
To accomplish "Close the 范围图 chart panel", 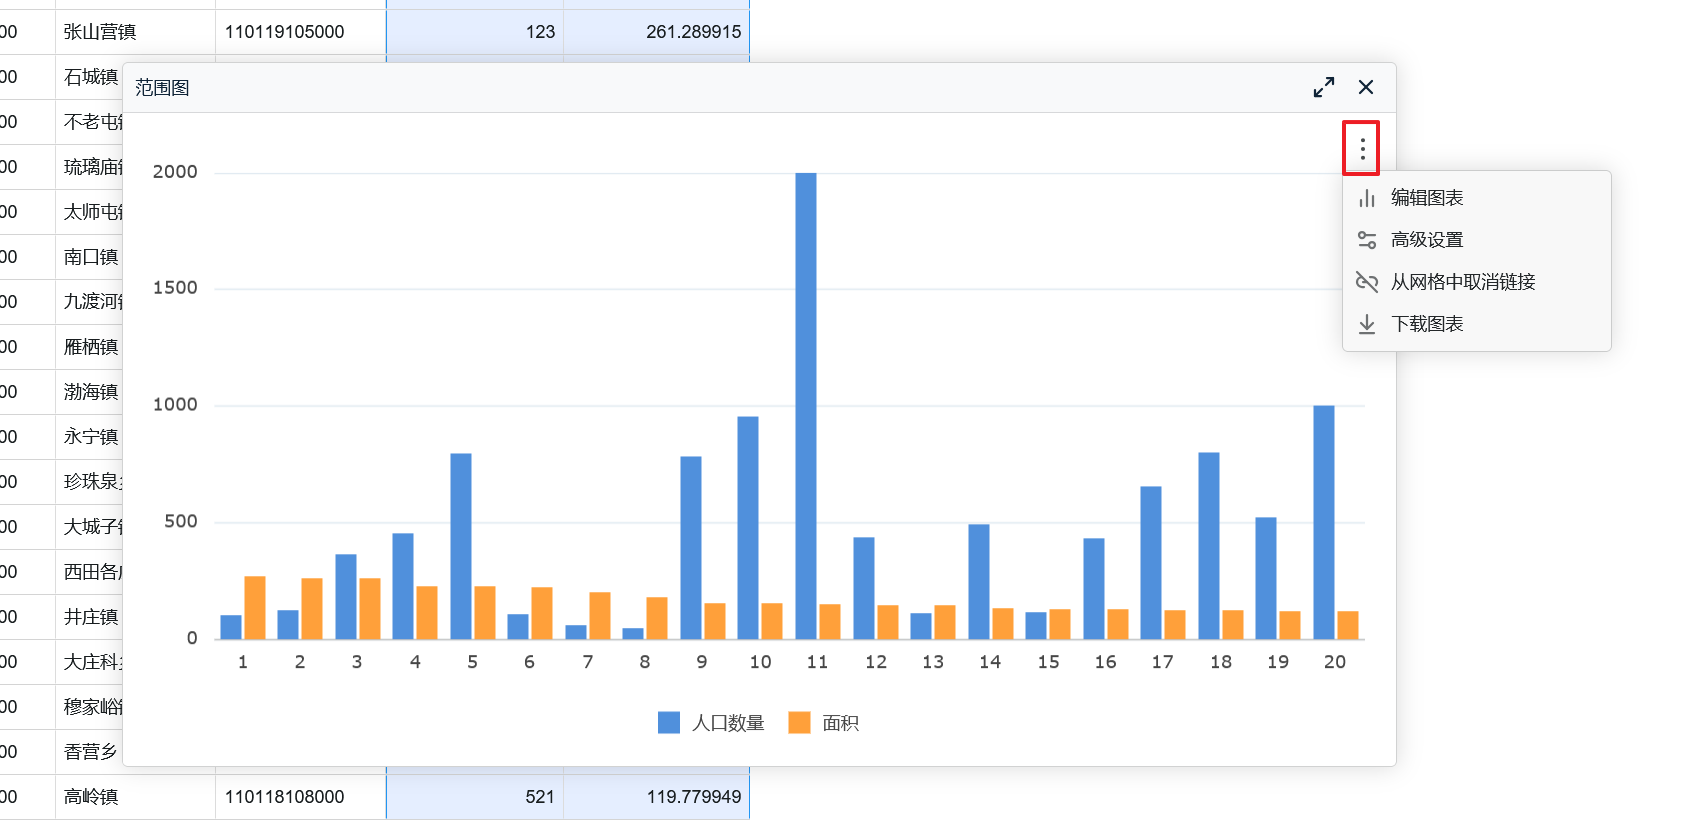I will (1365, 88).
